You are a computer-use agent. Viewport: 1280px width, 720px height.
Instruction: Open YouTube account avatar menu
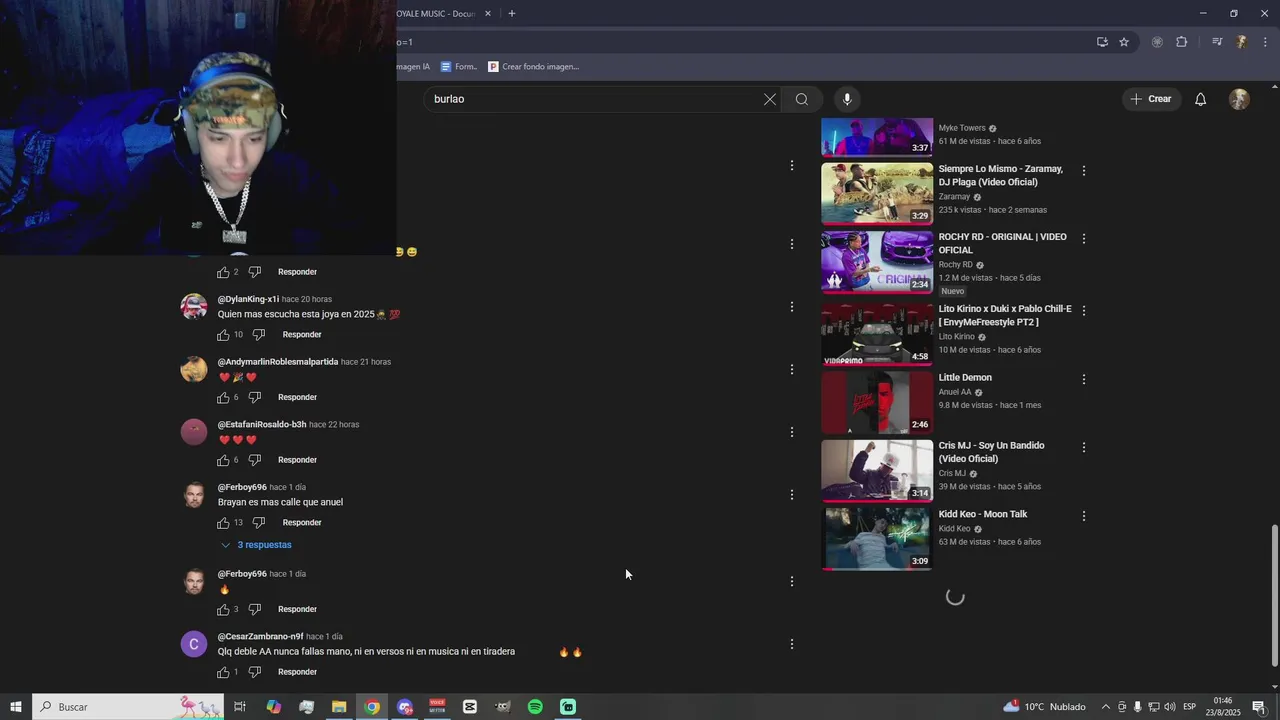(1239, 99)
